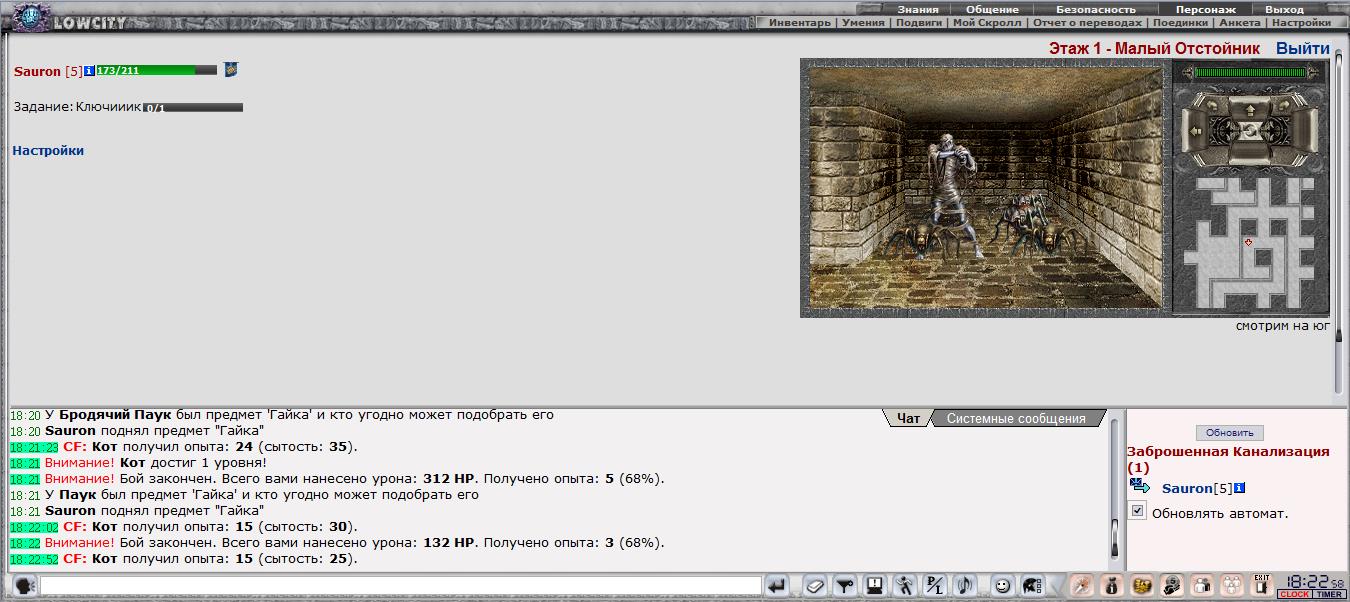
Task: Click the two-persons friends icon
Action: pyautogui.click(x=1203, y=586)
